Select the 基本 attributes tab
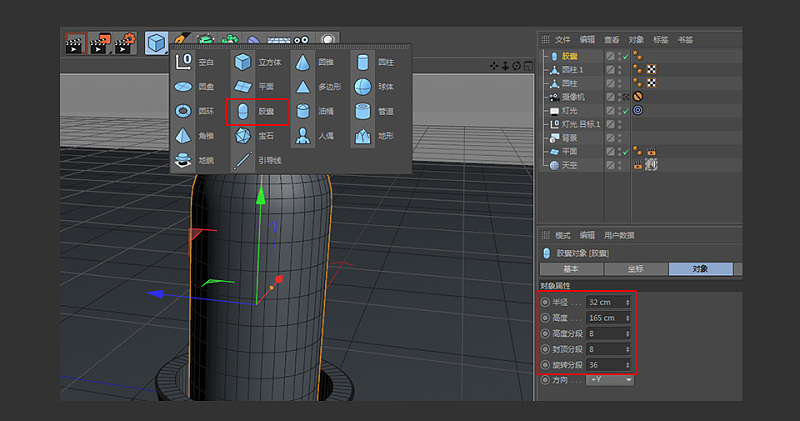The width and height of the screenshot is (800, 421). click(x=570, y=269)
